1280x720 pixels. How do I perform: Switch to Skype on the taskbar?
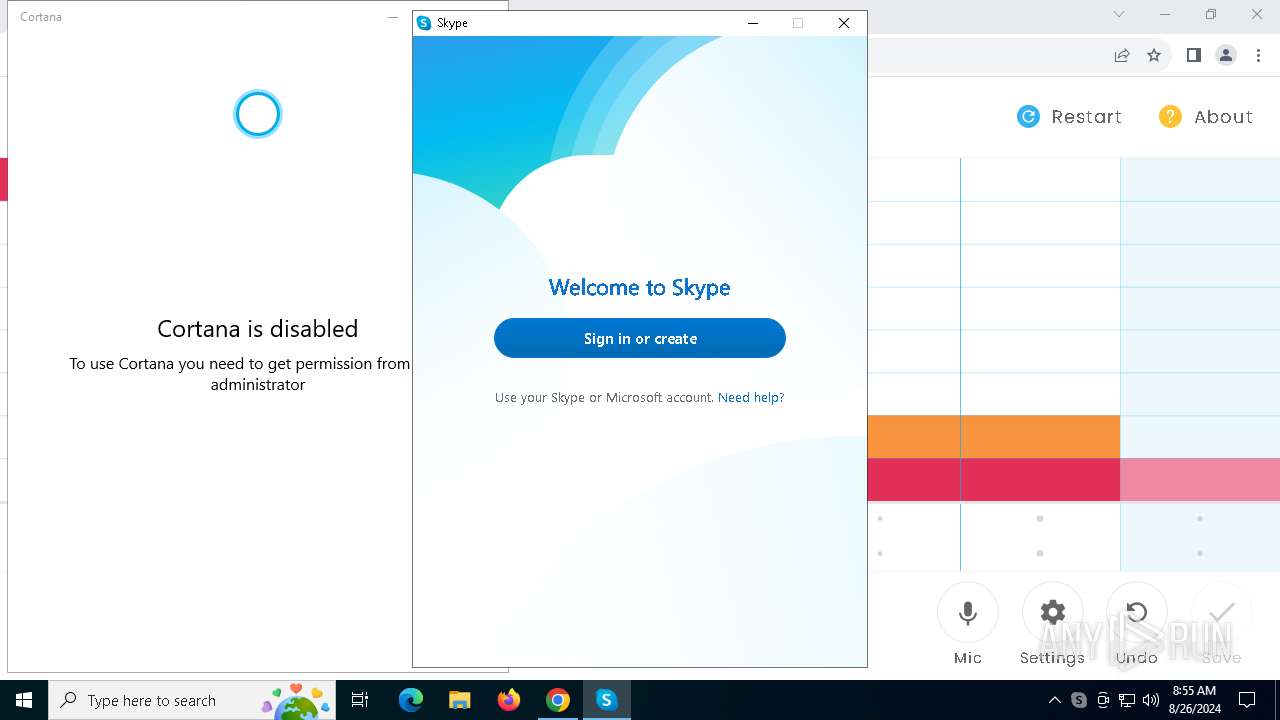click(606, 700)
